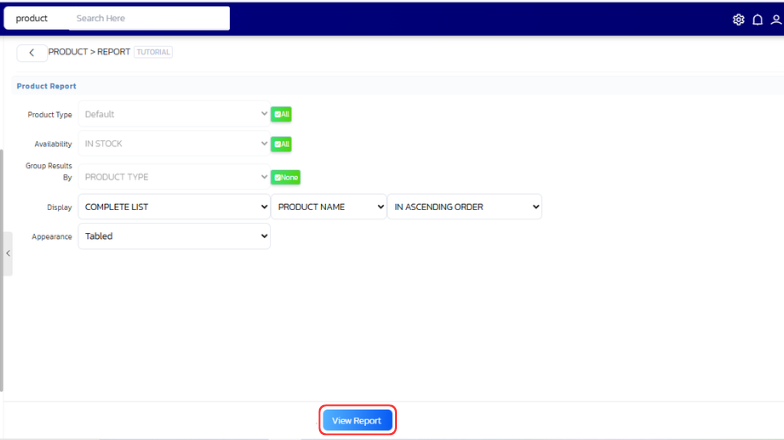This screenshot has width=784, height=440.
Task: Open the Appearance dropdown showing Tabled
Action: tap(174, 236)
